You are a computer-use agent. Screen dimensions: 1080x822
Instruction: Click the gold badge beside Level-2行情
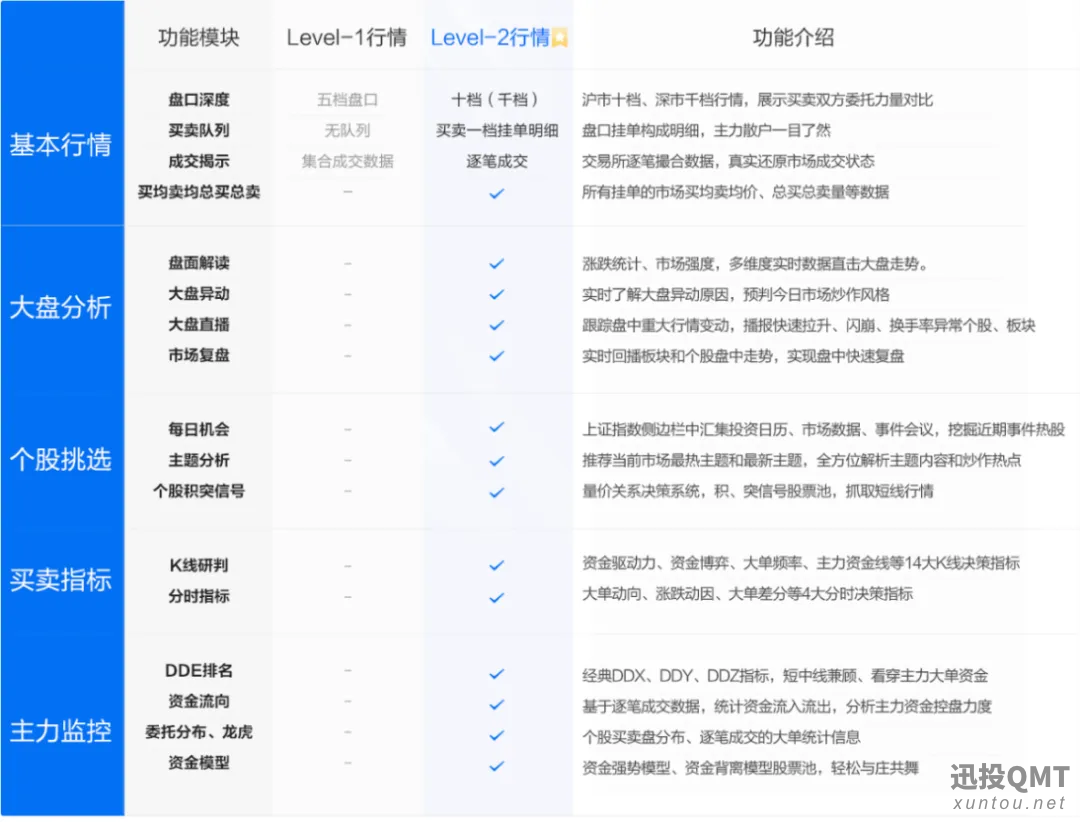click(560, 39)
